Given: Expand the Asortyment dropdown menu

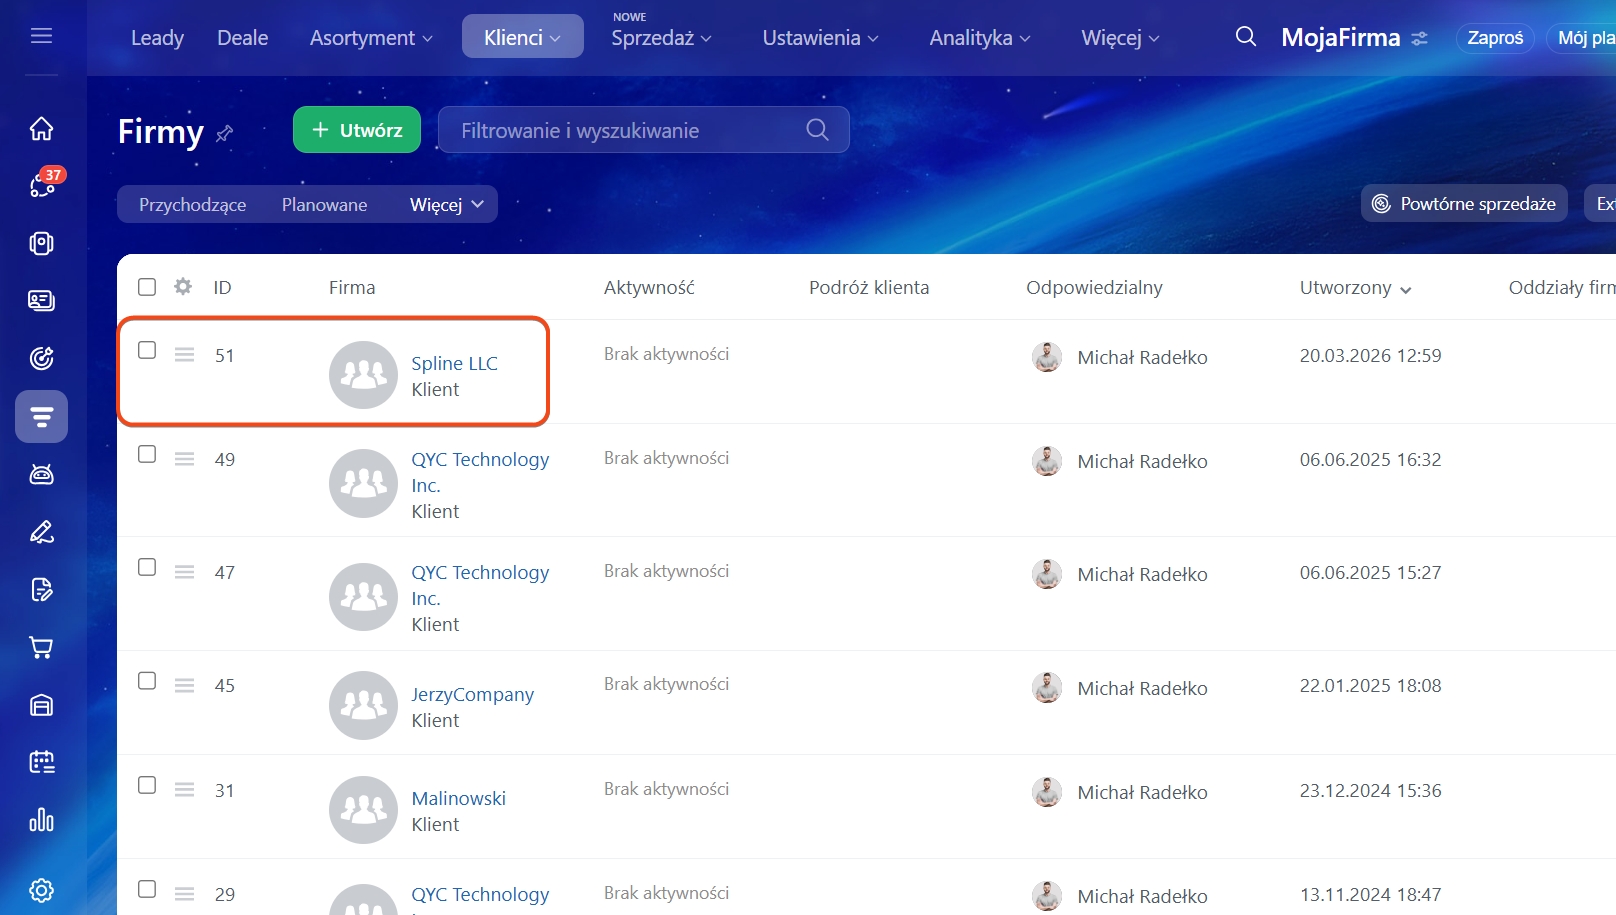Looking at the screenshot, I should 371,37.
